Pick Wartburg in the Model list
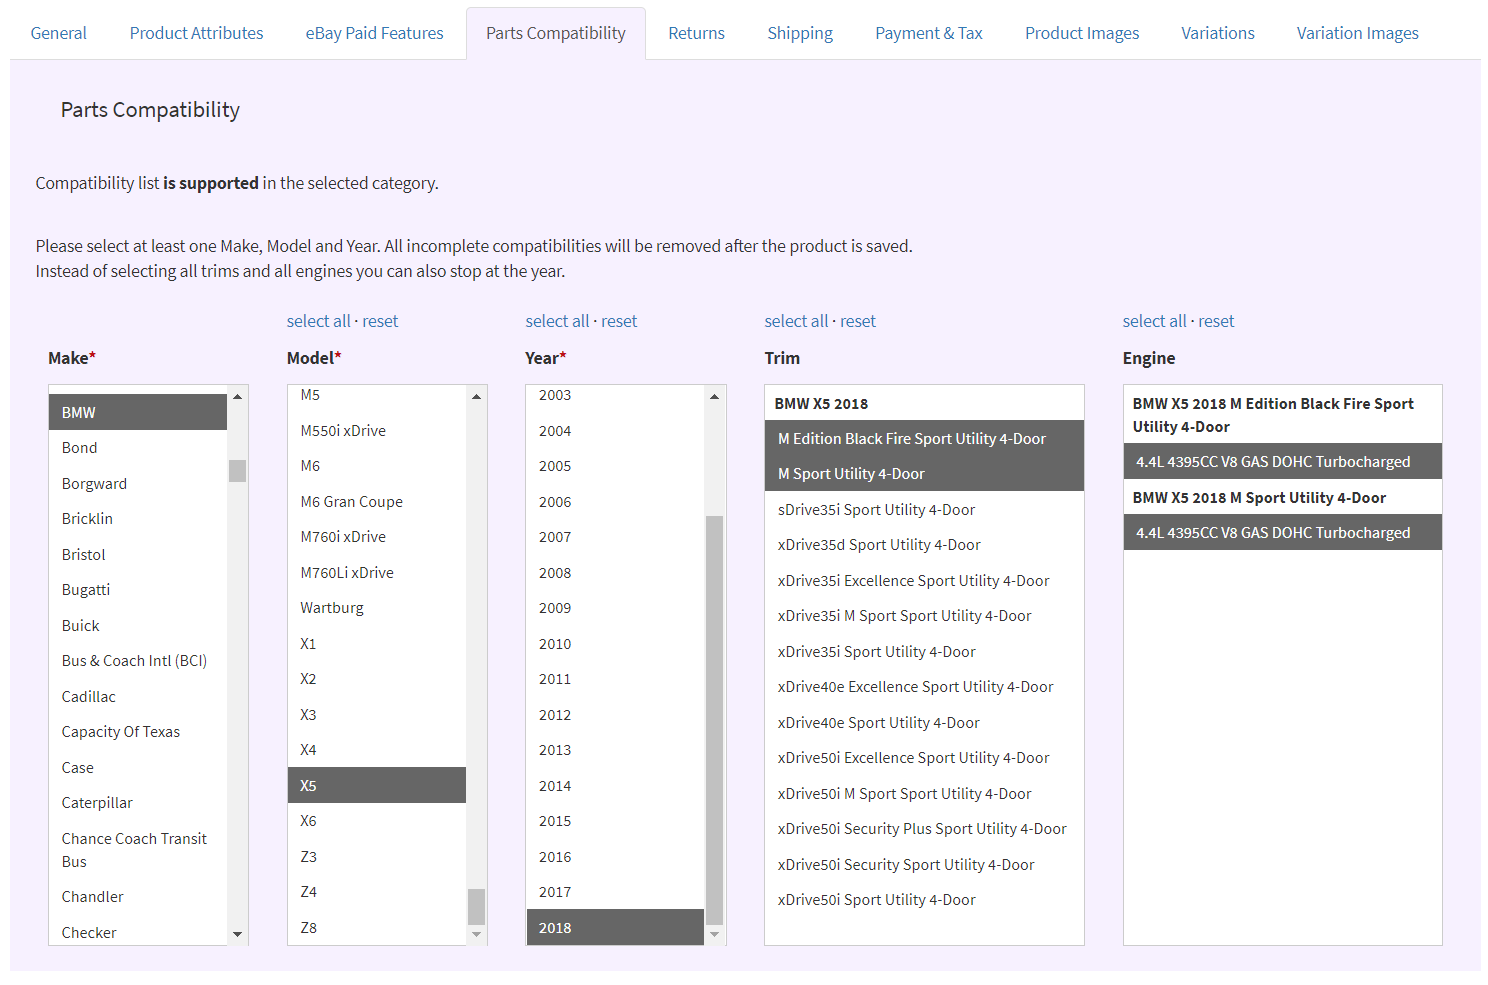Screen dimensions: 1488x985 pyautogui.click(x=377, y=608)
